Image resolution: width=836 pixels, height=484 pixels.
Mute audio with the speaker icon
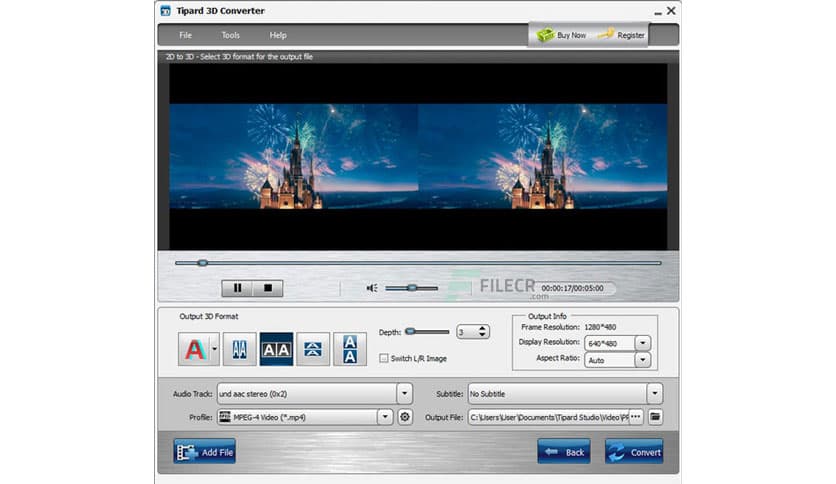(372, 288)
